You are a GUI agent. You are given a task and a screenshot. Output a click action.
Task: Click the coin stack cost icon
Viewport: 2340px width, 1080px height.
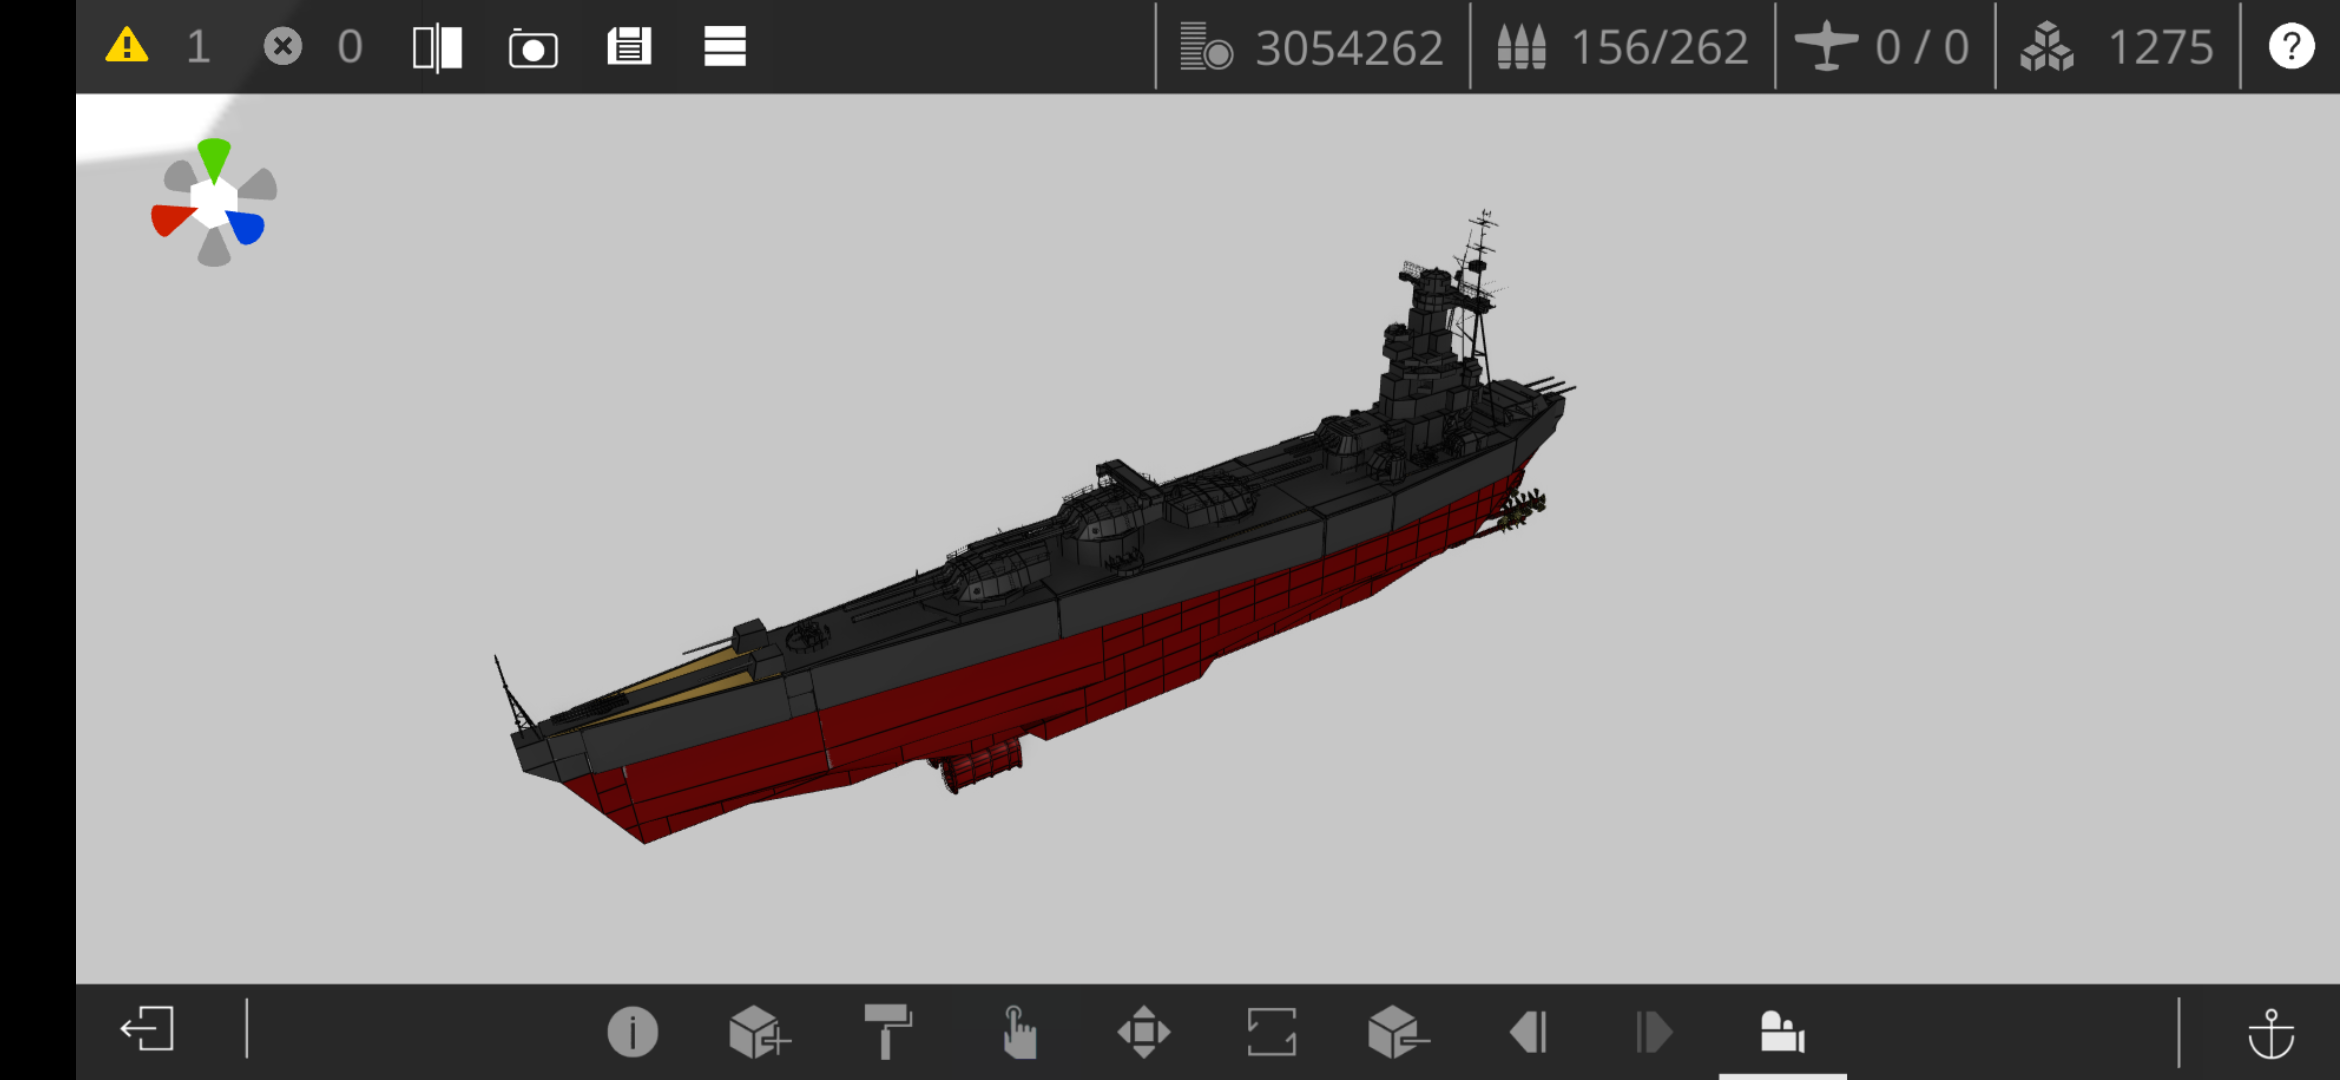click(x=1205, y=47)
